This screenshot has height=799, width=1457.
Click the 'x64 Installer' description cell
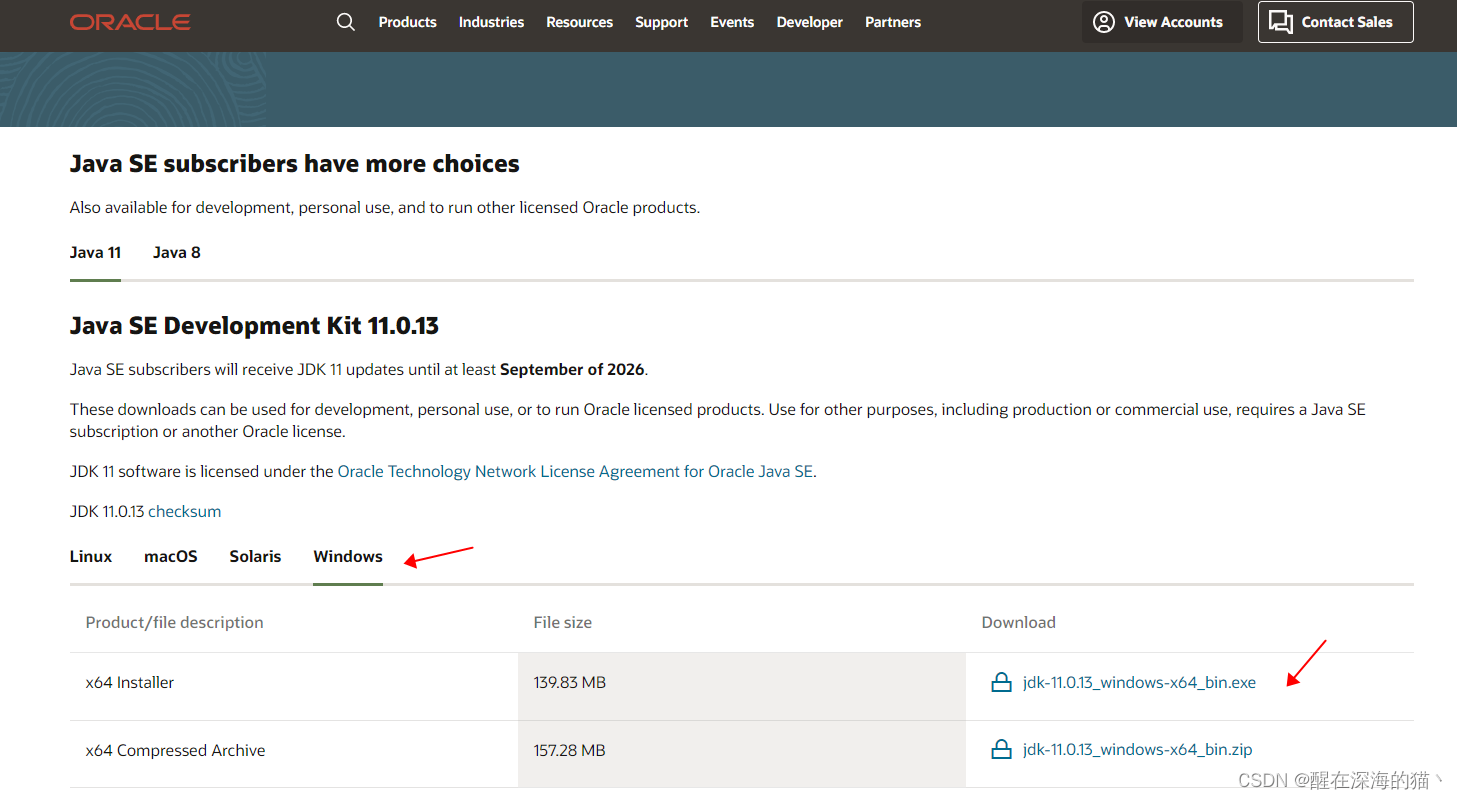pyautogui.click(x=294, y=686)
